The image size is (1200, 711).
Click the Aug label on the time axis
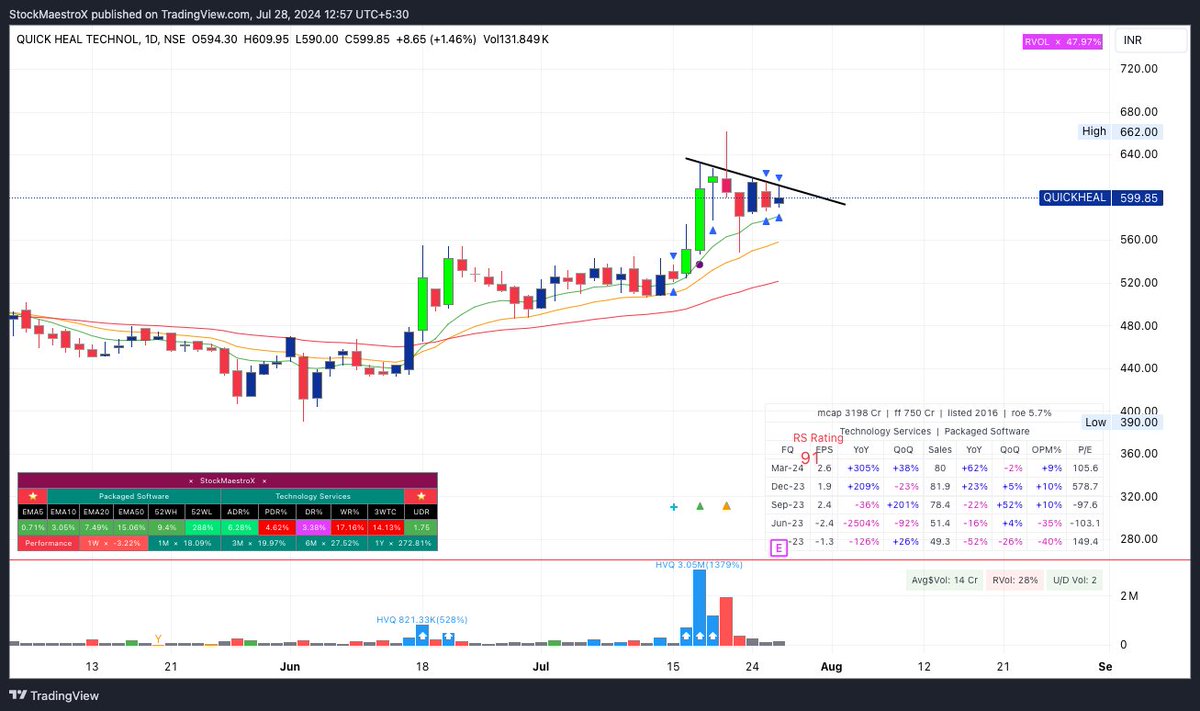[x=832, y=666]
